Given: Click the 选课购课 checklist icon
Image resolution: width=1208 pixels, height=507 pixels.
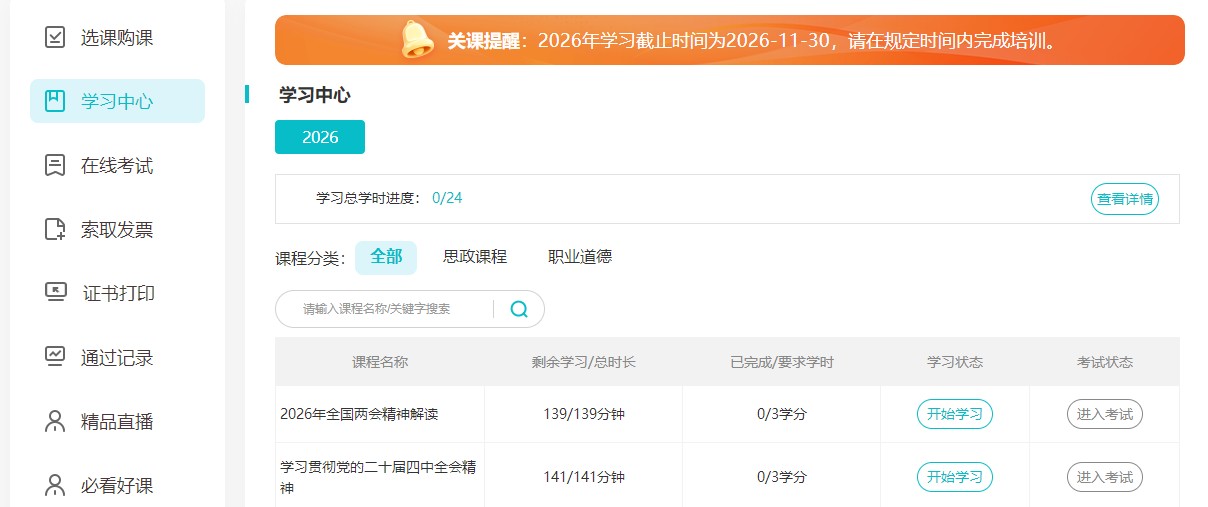Looking at the screenshot, I should 55,38.
